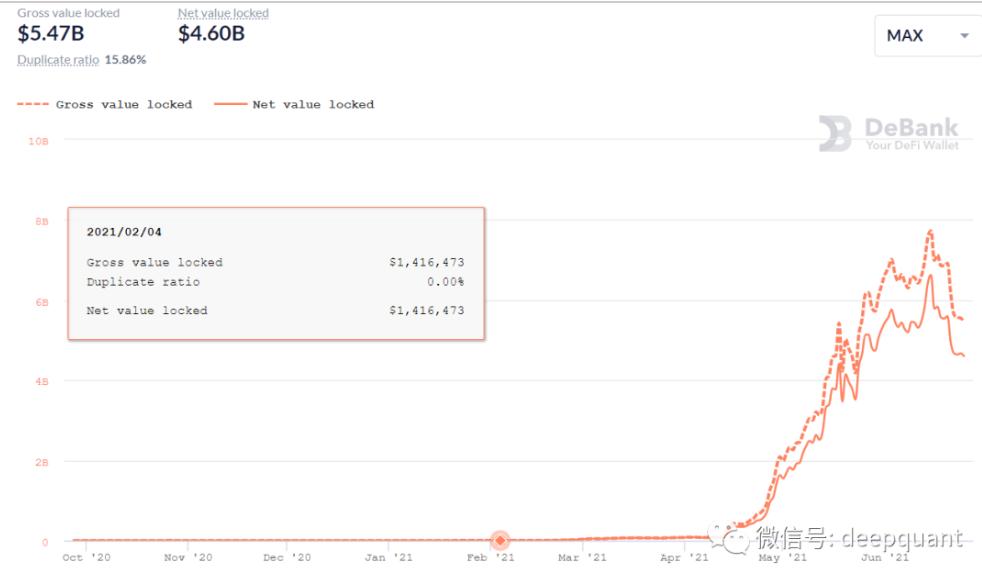Click the underlined Duplicate ratio label

[x=58, y=60]
